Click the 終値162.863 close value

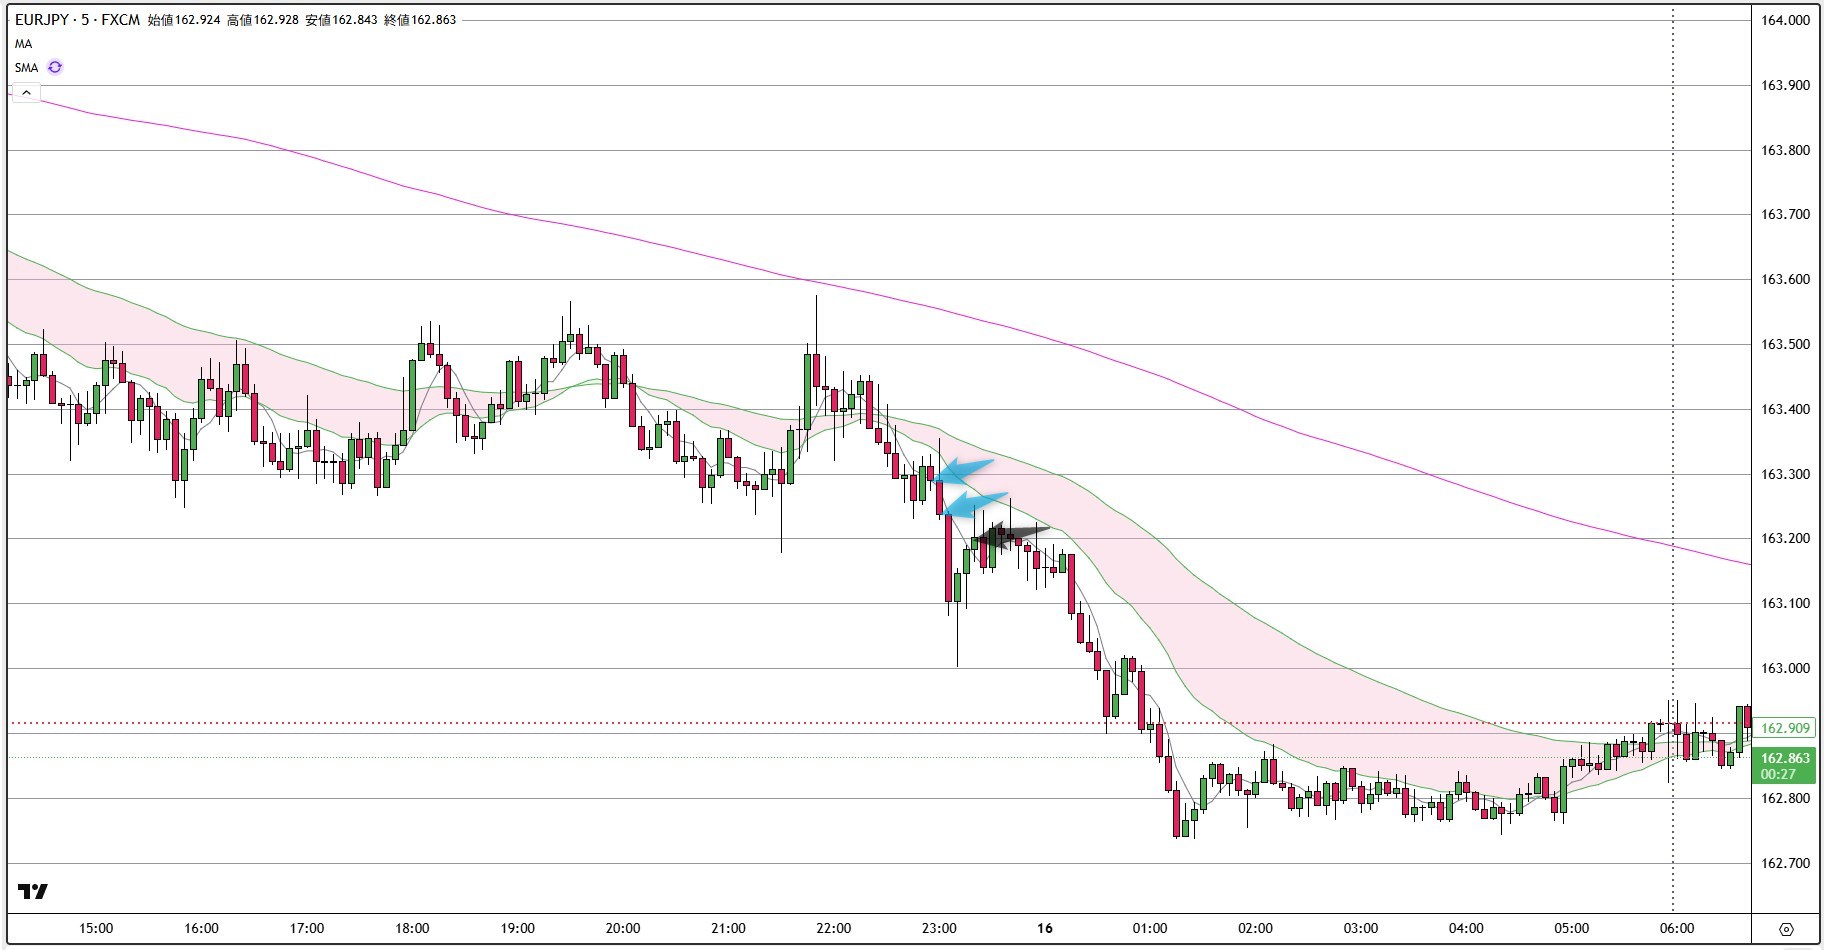tap(420, 20)
